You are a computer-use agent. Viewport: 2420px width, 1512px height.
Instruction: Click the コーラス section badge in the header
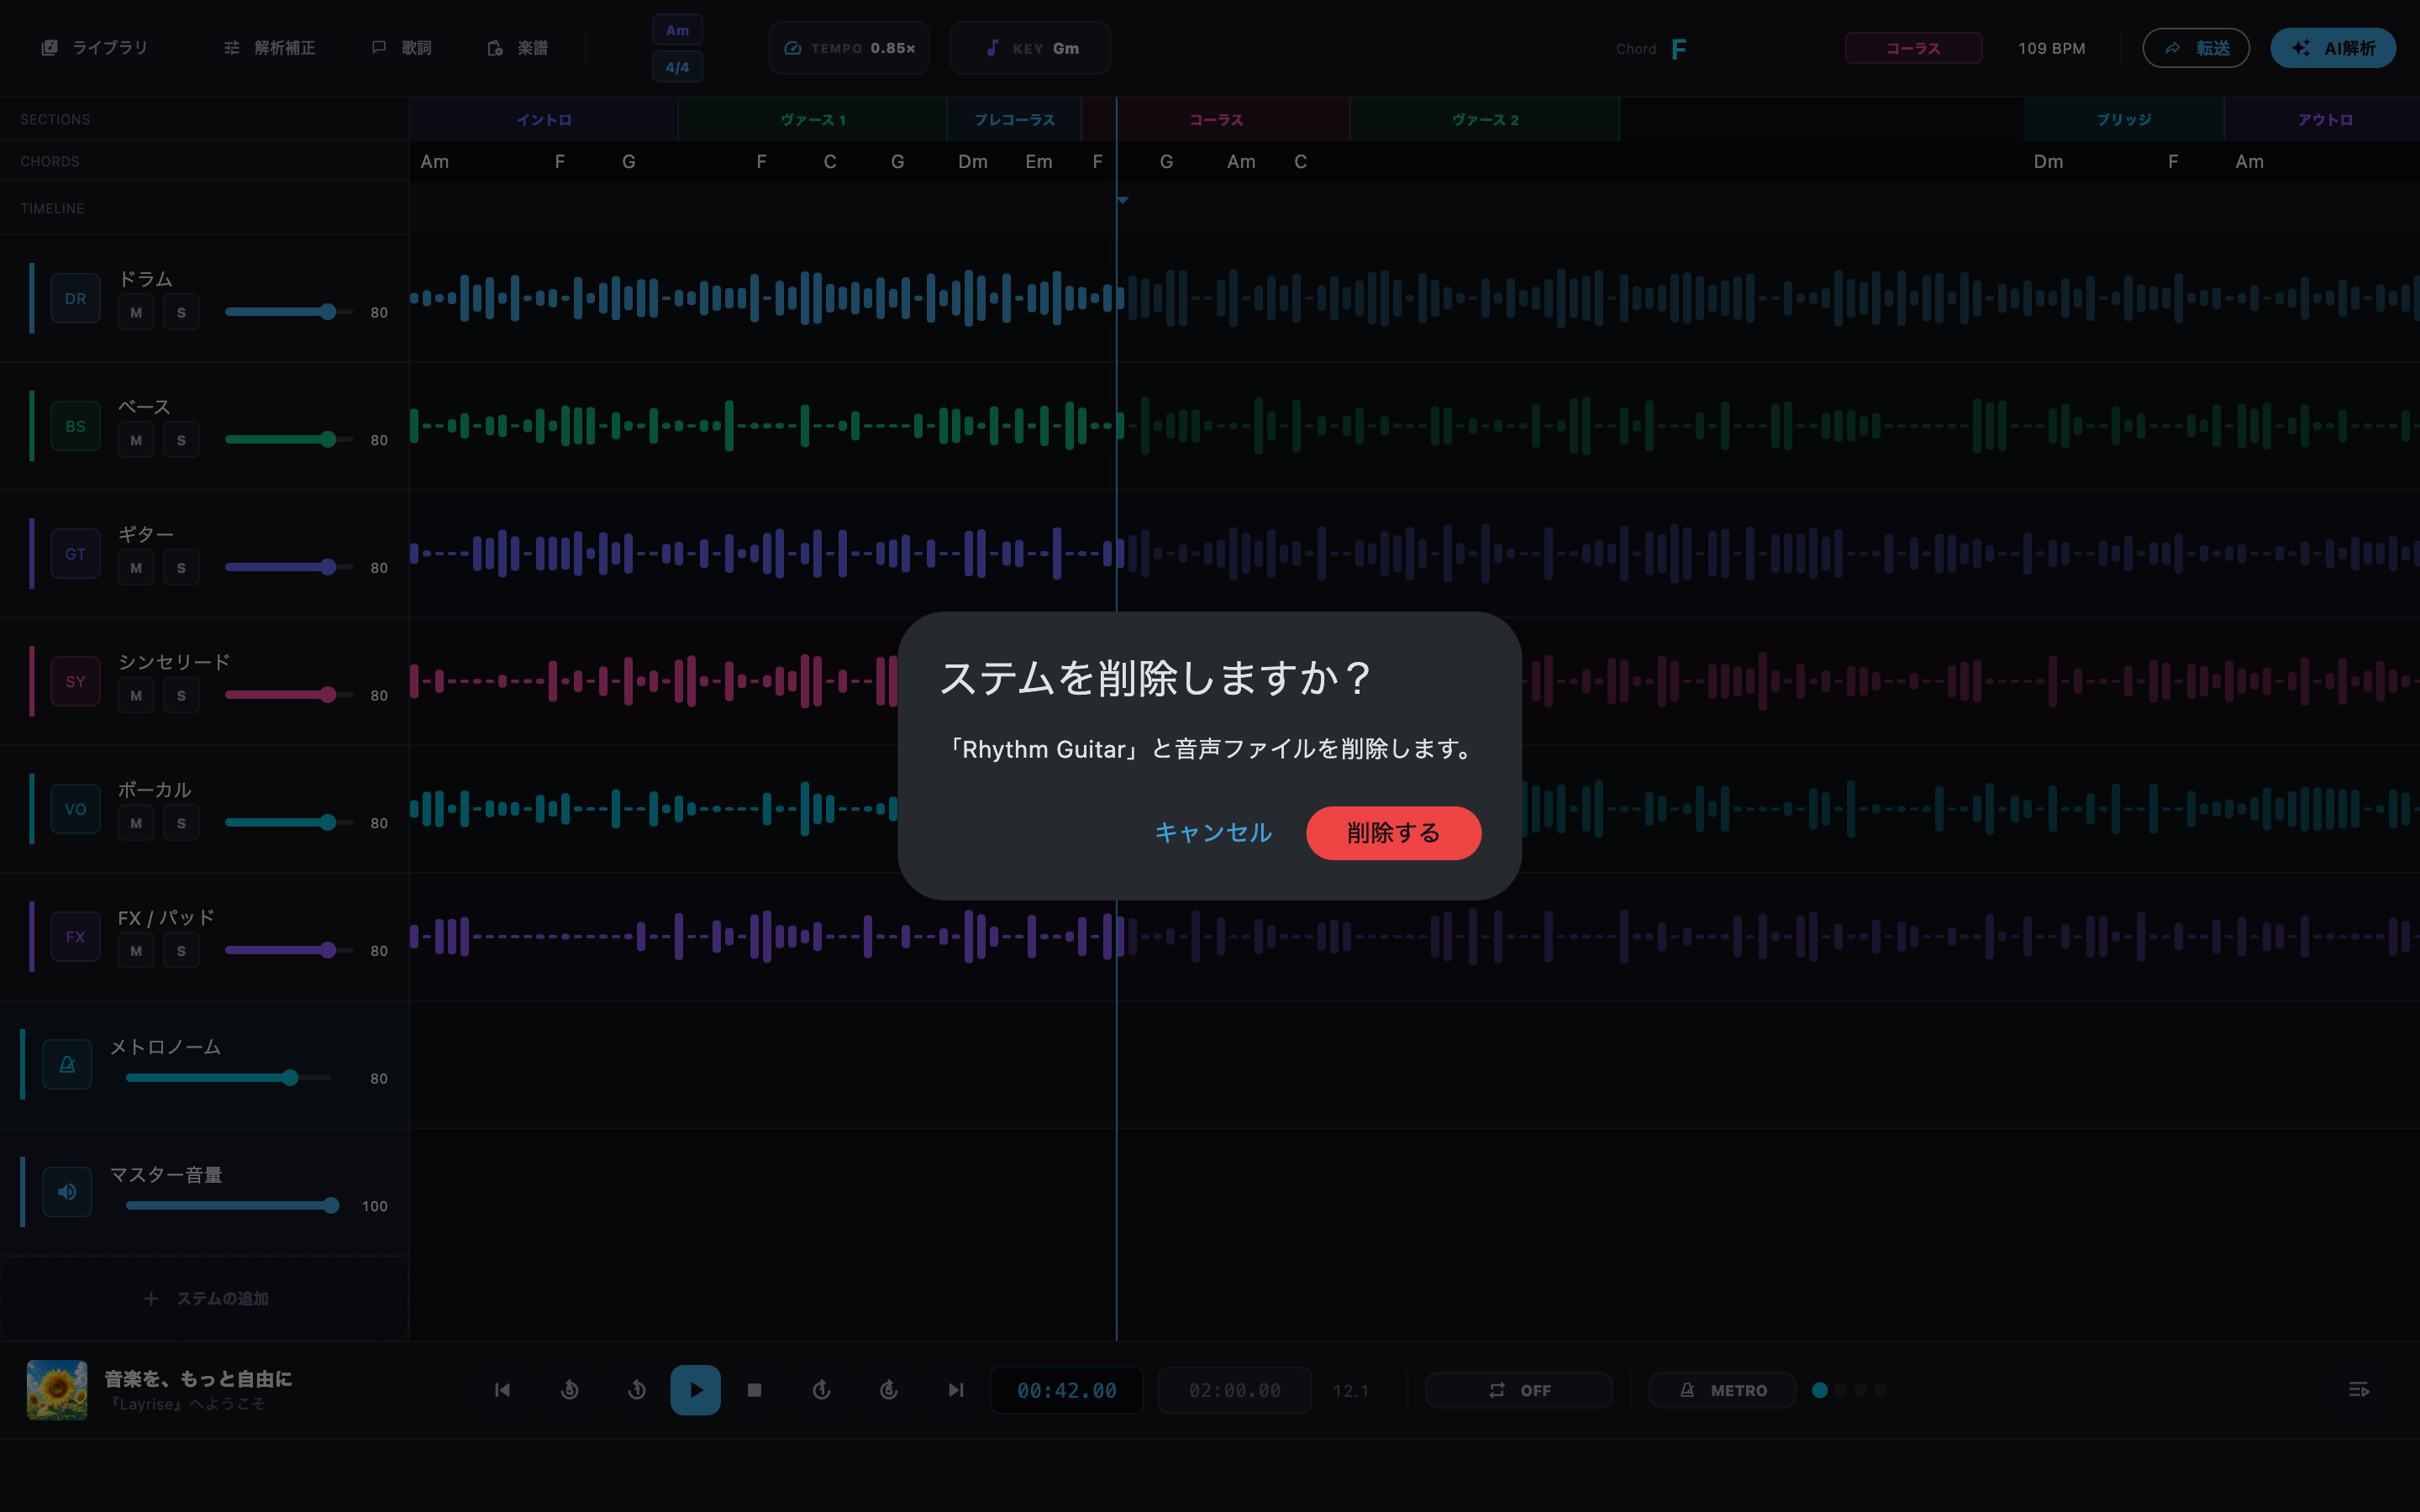point(1913,48)
